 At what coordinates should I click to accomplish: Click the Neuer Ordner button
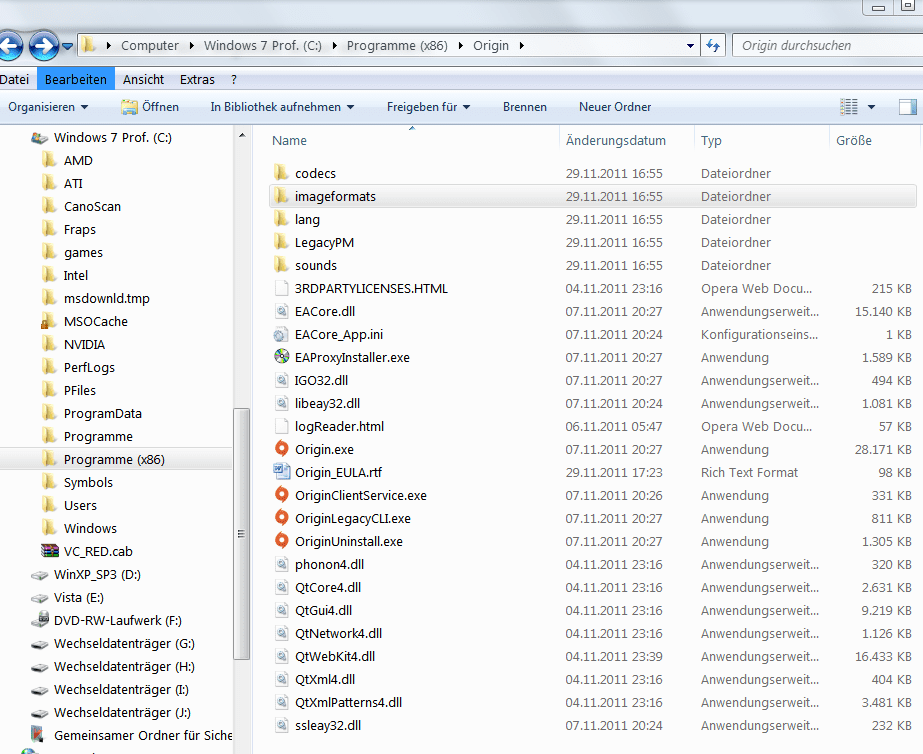point(615,107)
